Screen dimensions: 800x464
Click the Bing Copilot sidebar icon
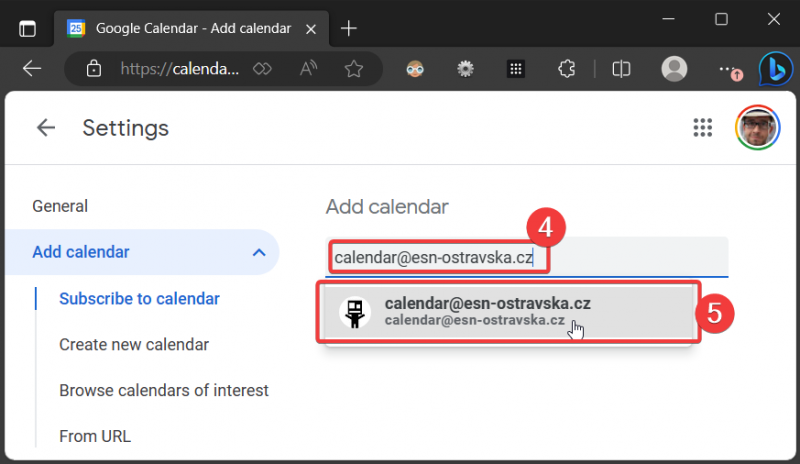click(775, 69)
